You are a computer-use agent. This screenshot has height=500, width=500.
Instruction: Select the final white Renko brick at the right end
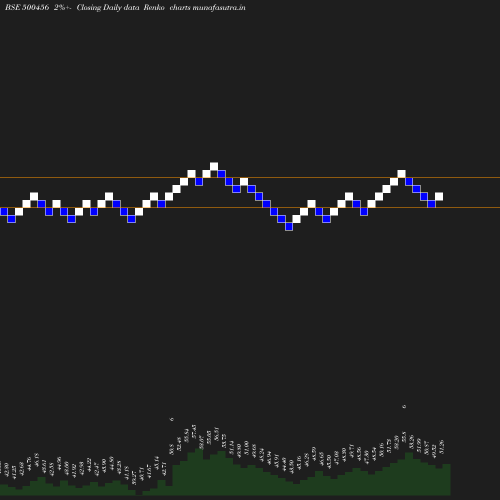[439, 196]
